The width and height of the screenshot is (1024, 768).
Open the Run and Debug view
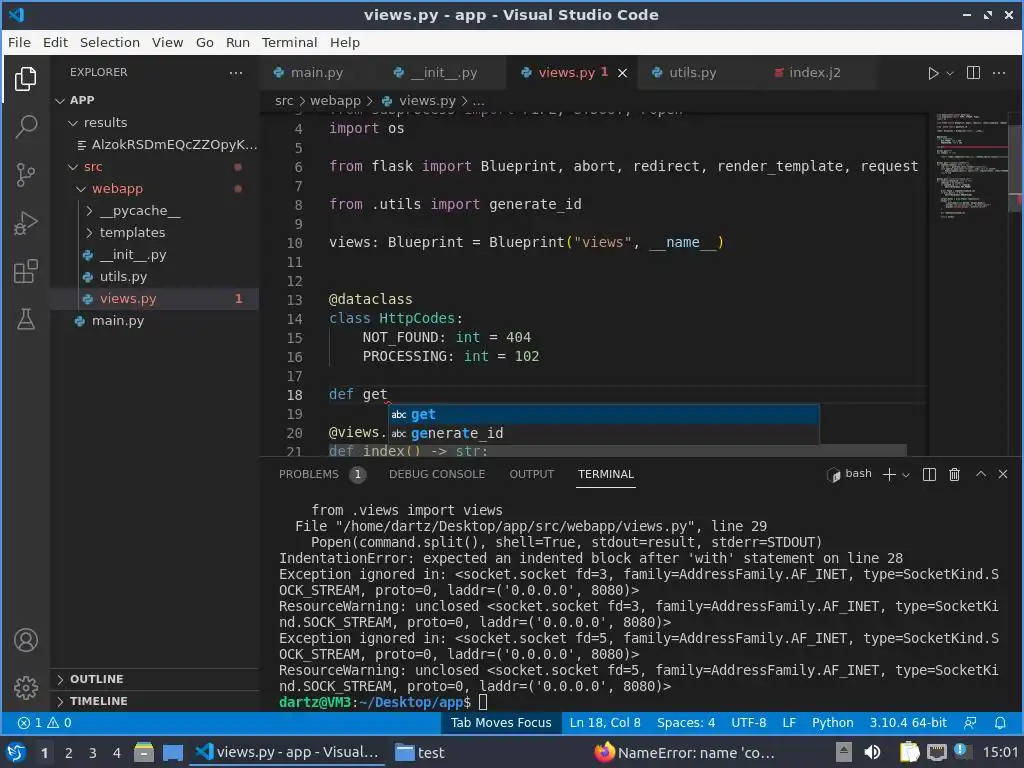(25, 223)
